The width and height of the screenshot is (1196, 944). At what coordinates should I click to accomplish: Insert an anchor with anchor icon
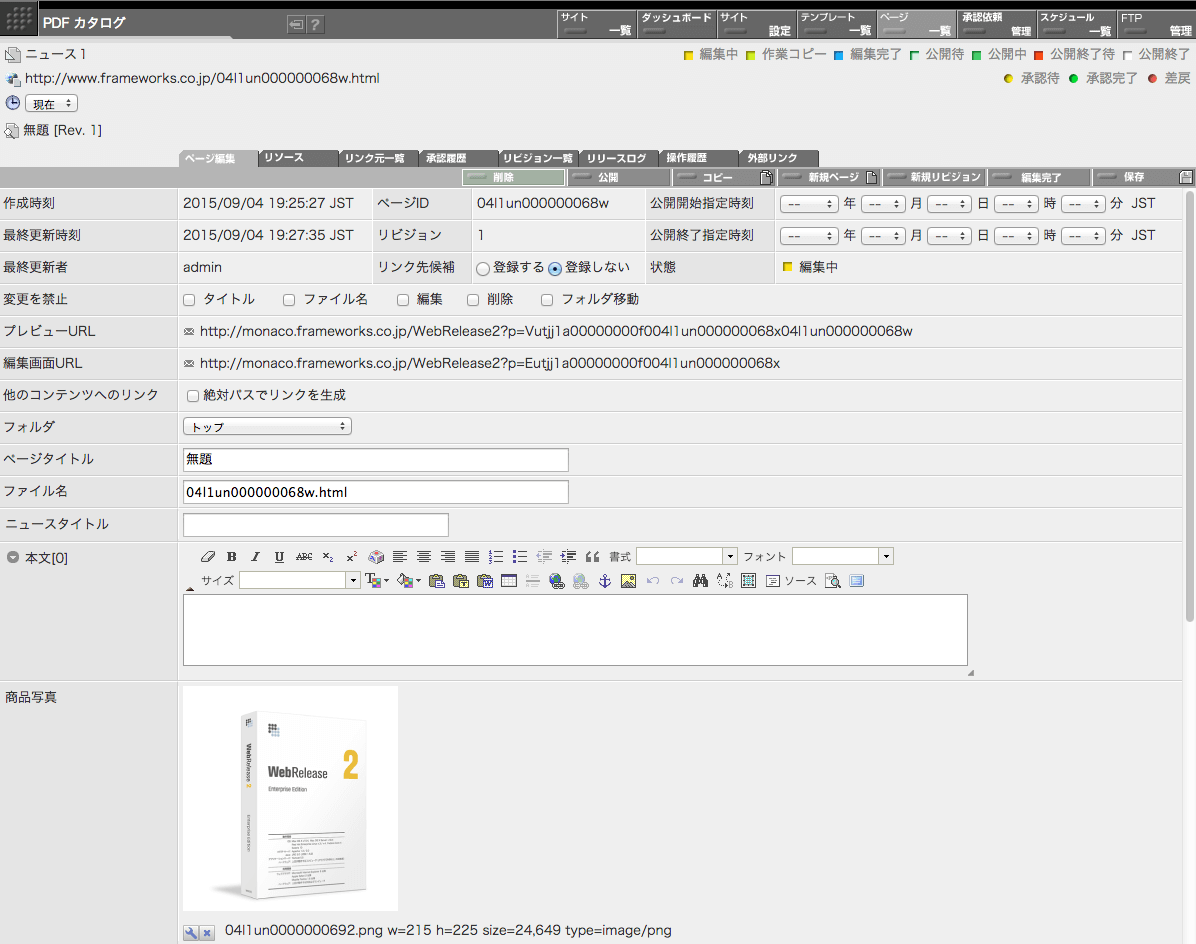[604, 581]
